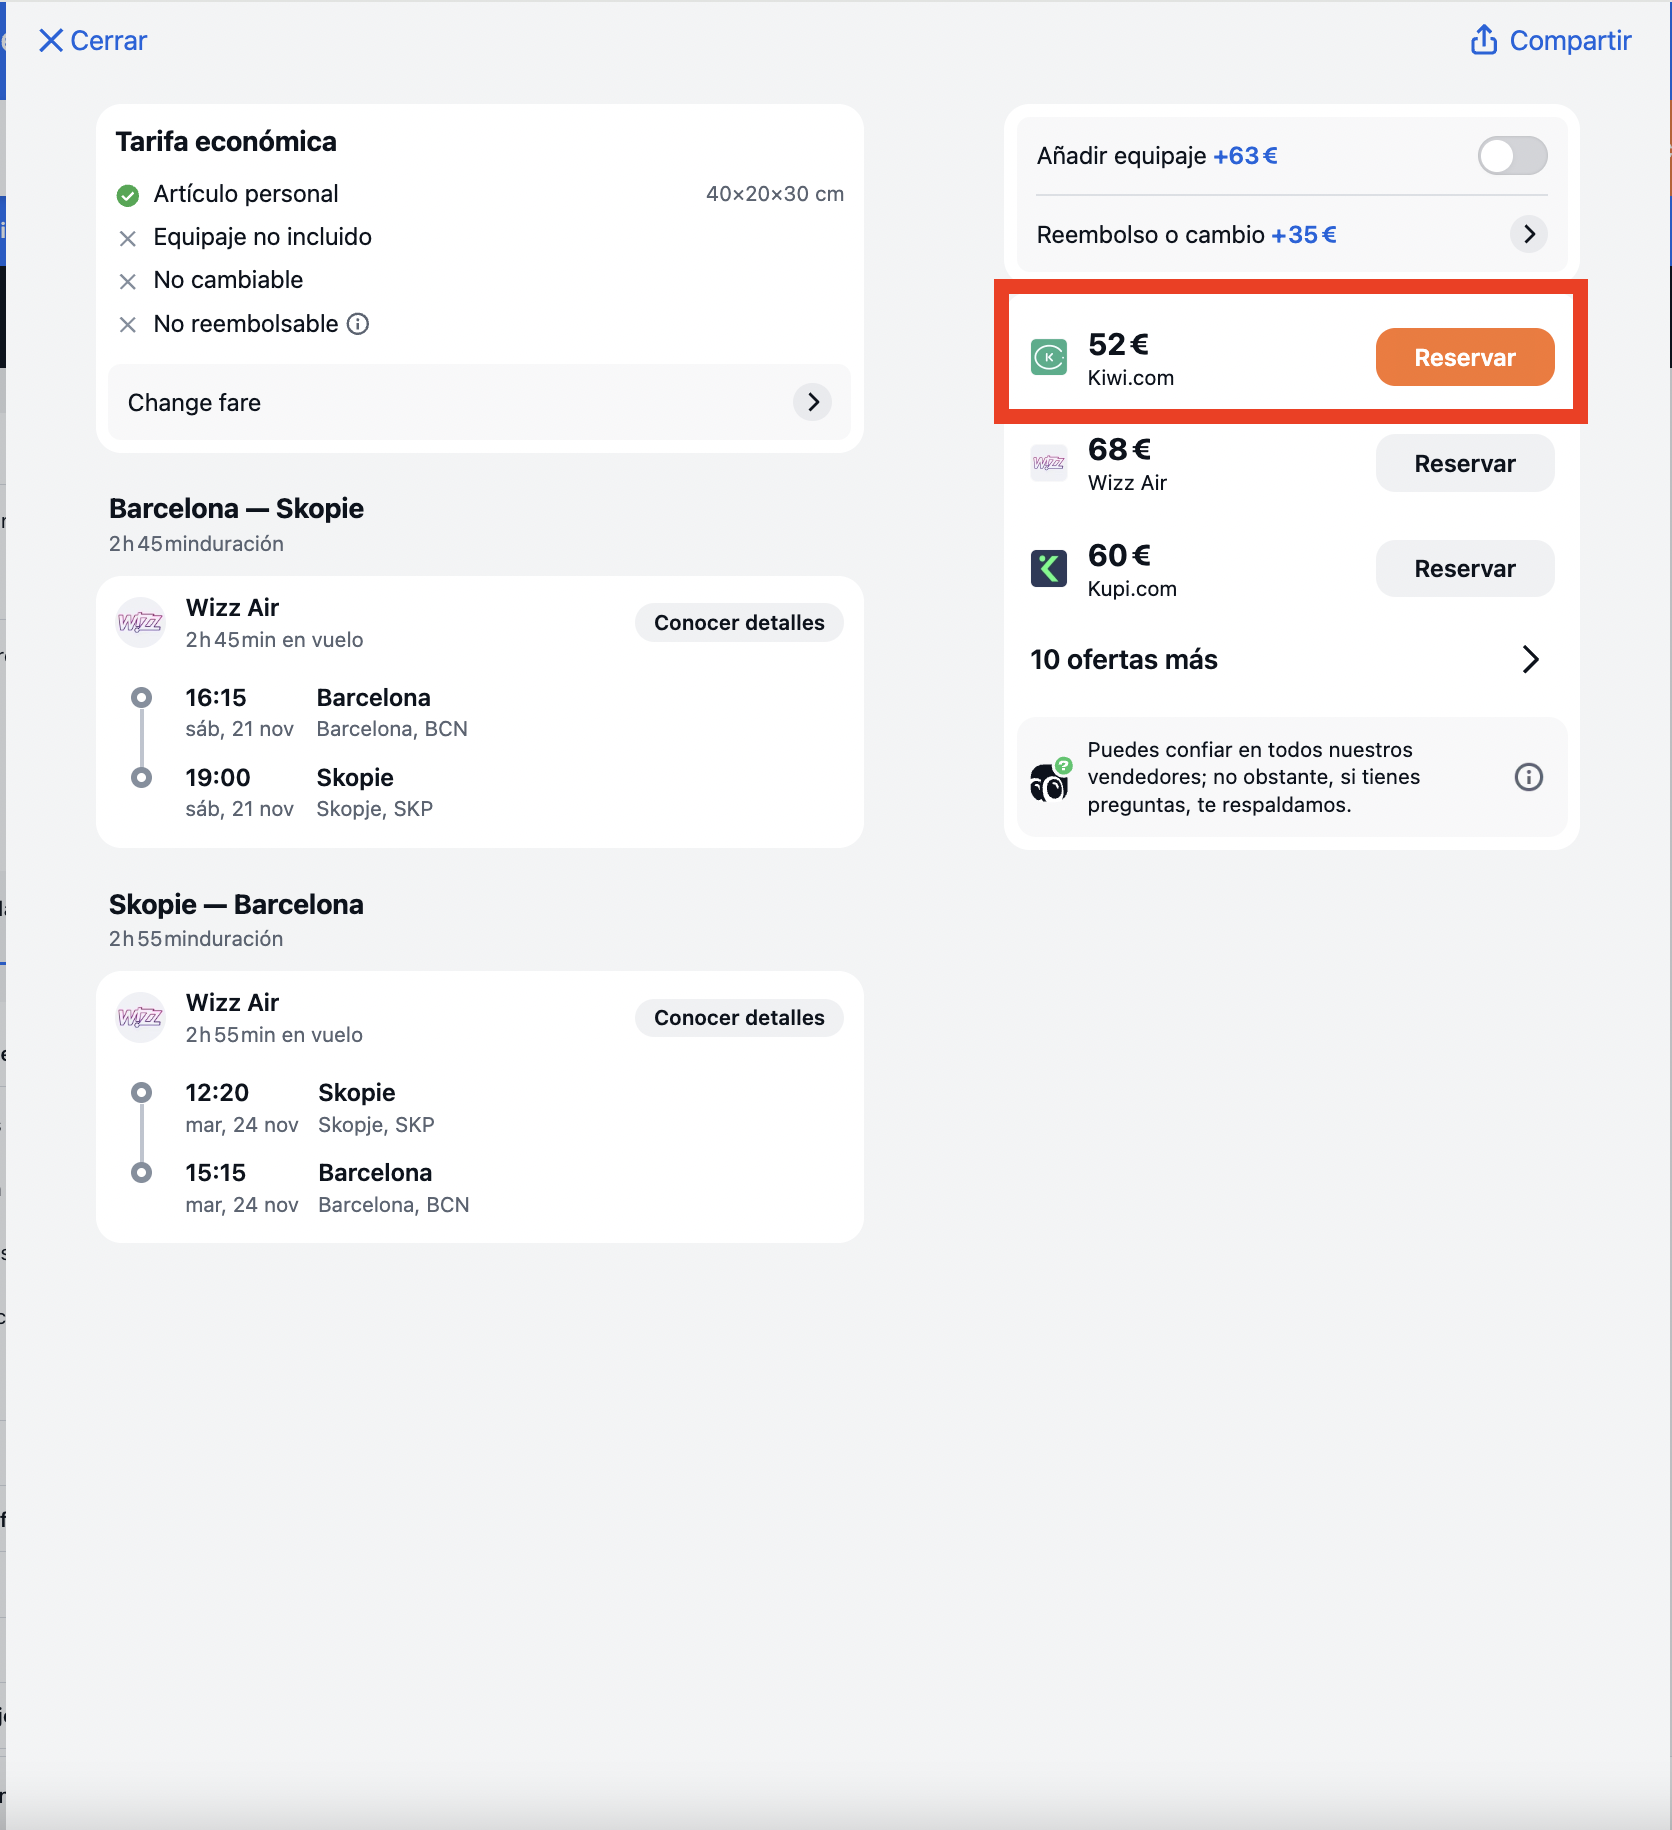Image resolution: width=1672 pixels, height=1830 pixels.
Task: Click the Skopie — Barcelona heading
Action: [x=236, y=905]
